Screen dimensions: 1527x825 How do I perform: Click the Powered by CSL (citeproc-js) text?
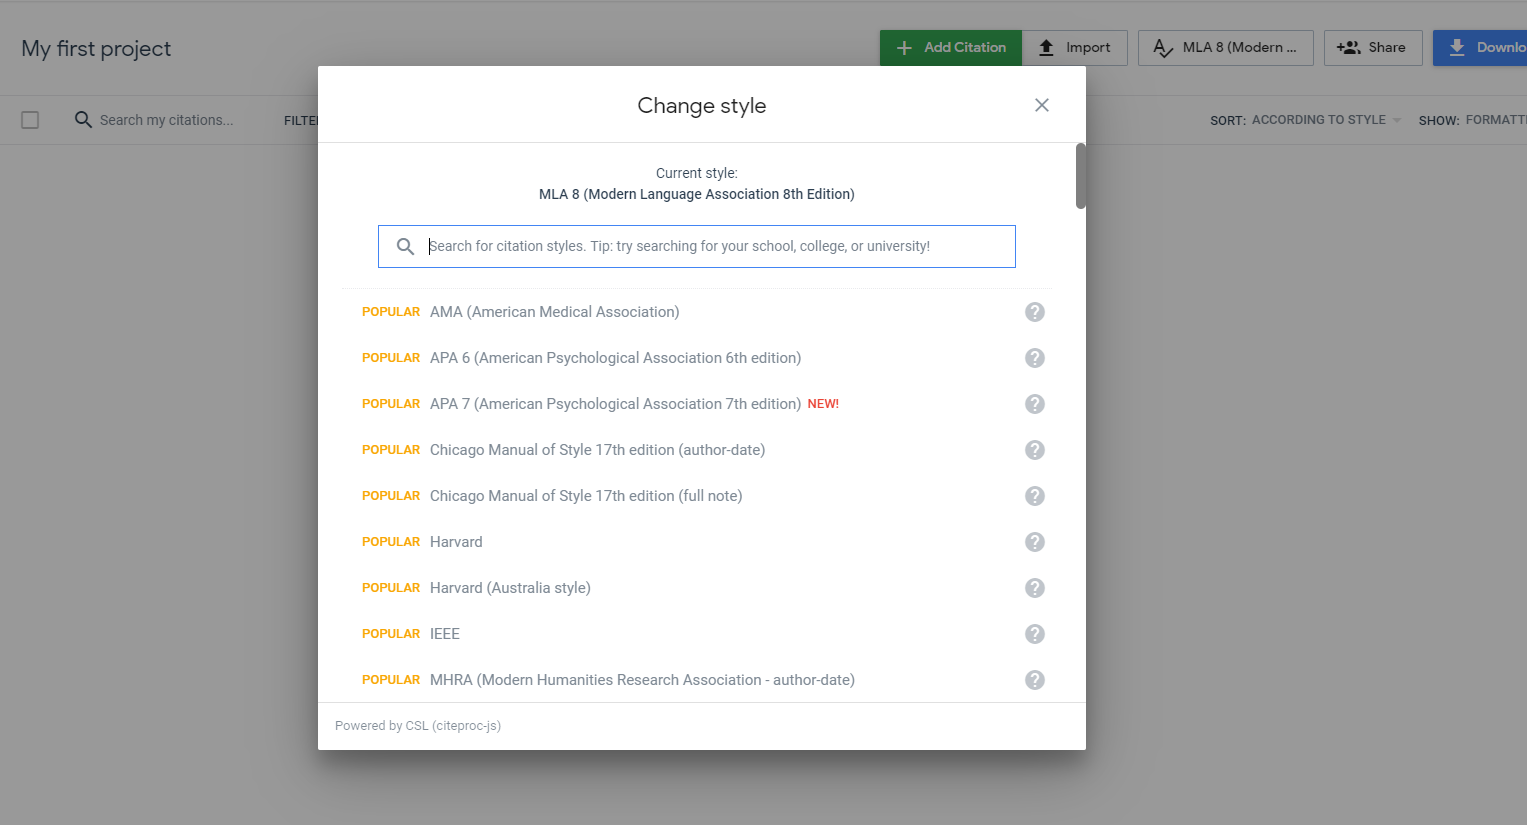(x=418, y=726)
